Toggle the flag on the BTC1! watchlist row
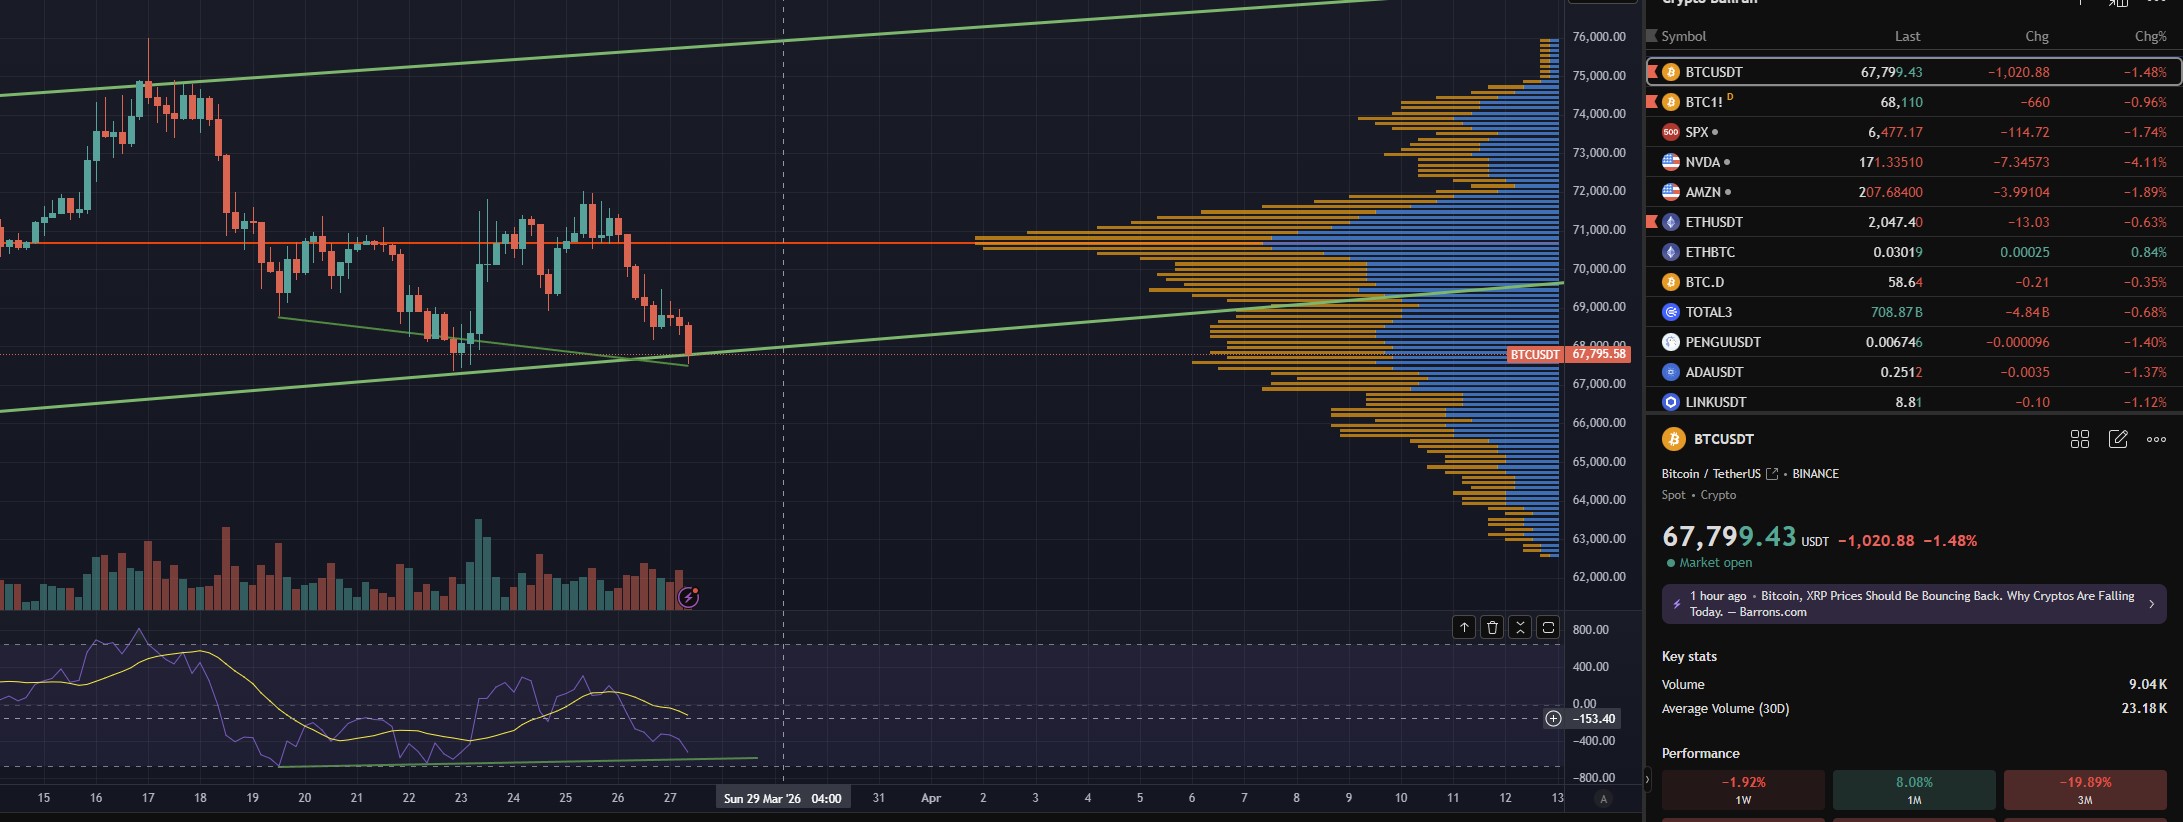Image resolution: width=2183 pixels, height=822 pixels. point(1652,102)
